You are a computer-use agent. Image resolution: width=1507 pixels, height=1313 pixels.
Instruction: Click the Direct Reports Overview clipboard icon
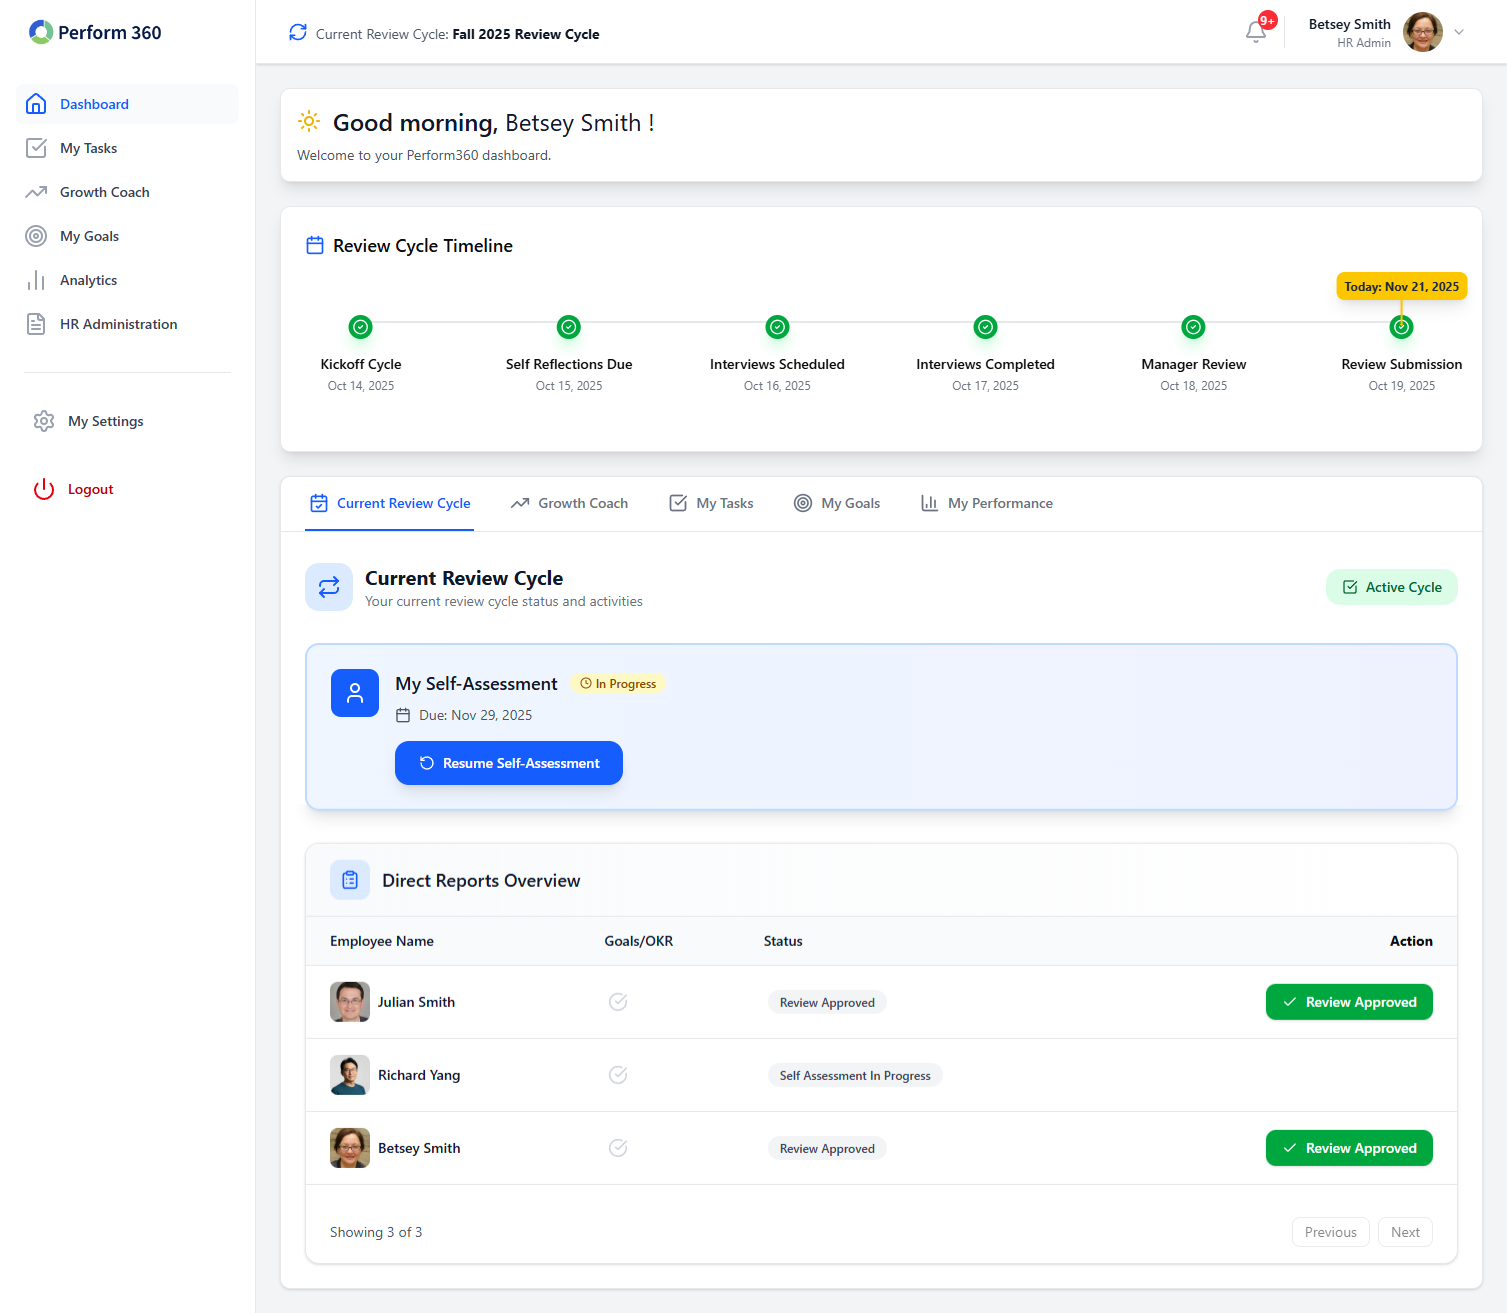pos(350,880)
